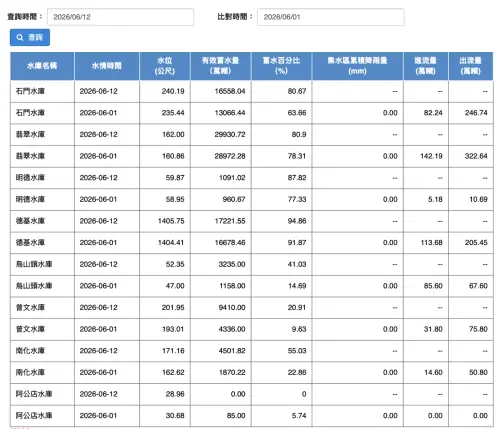Click the 水位 (公尺) column header
This screenshot has height=429, width=500.
click(x=165, y=66)
